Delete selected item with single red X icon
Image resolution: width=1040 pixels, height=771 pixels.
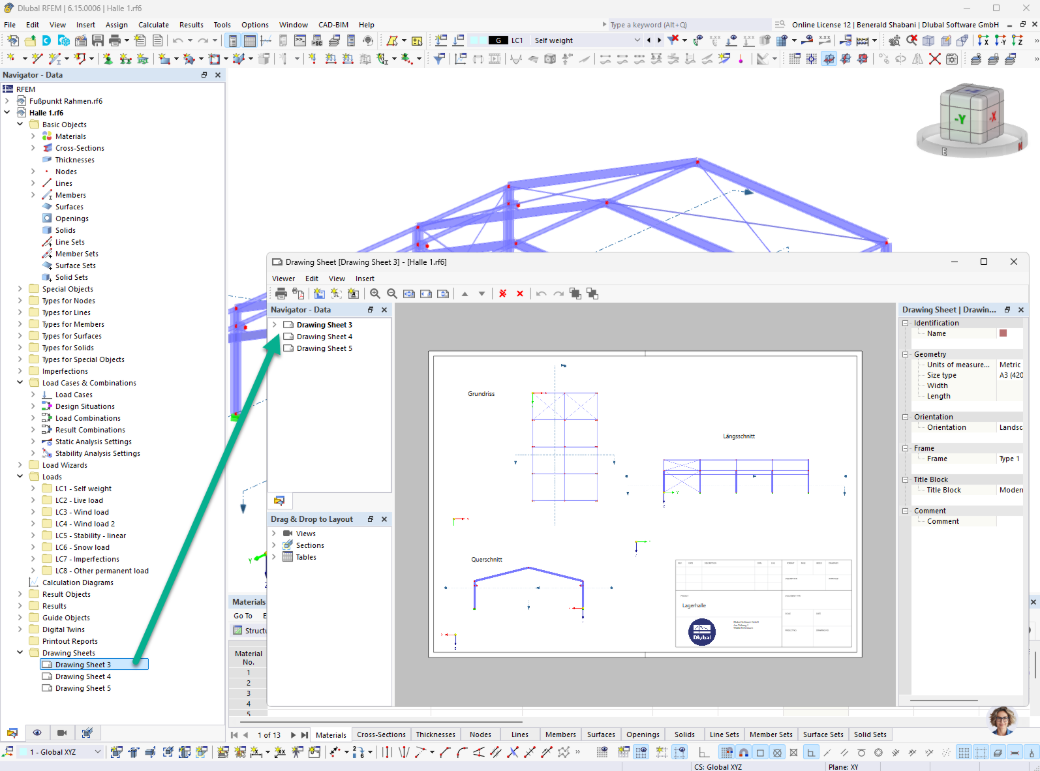pyautogui.click(x=520, y=293)
